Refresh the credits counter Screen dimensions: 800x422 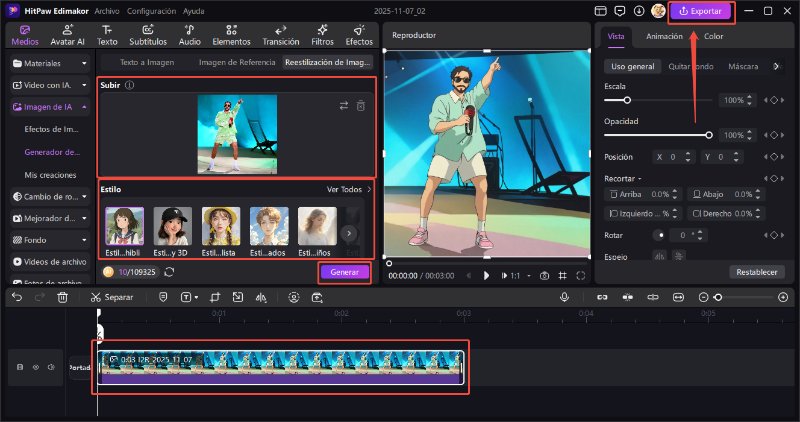tap(169, 272)
